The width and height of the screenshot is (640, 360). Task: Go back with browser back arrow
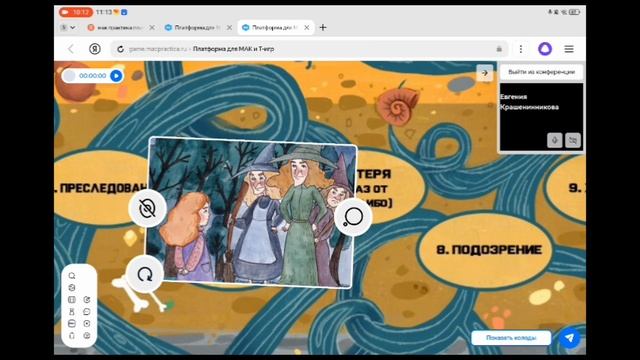pos(71,49)
